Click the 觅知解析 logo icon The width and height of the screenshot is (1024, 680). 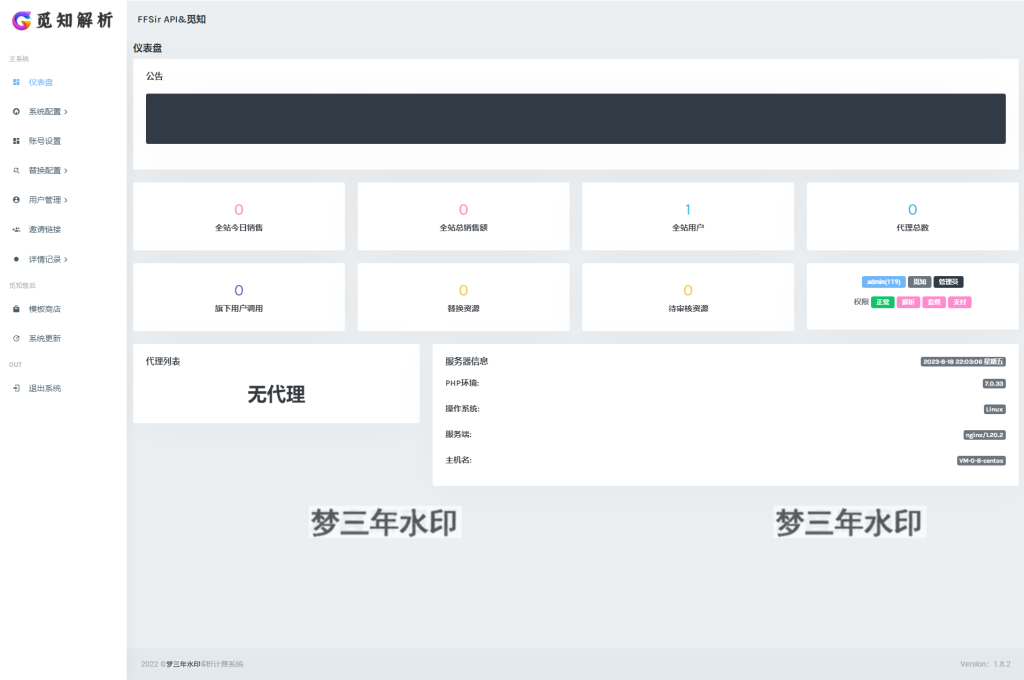(x=22, y=21)
